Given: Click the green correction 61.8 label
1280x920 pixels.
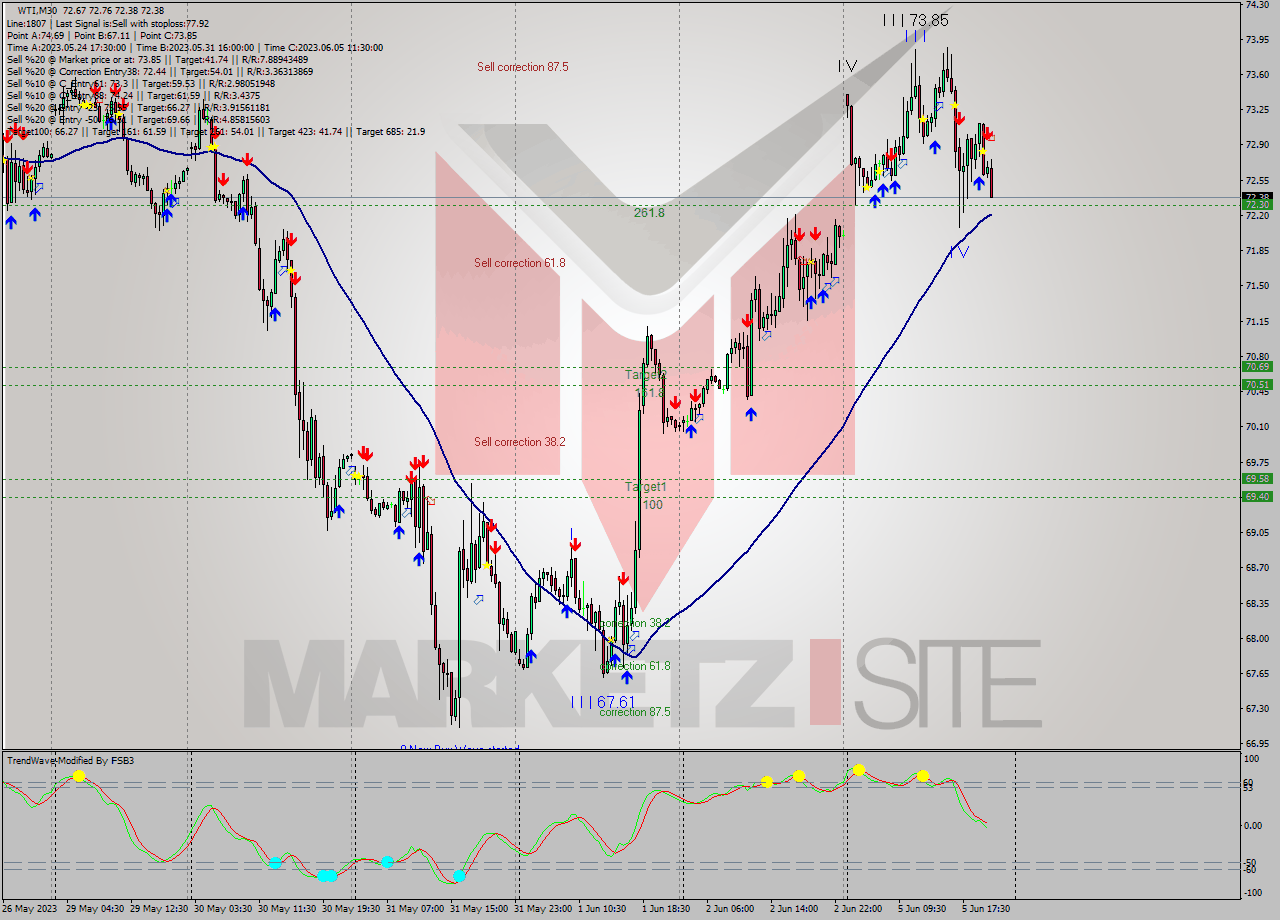Looking at the screenshot, I should coord(635,666).
